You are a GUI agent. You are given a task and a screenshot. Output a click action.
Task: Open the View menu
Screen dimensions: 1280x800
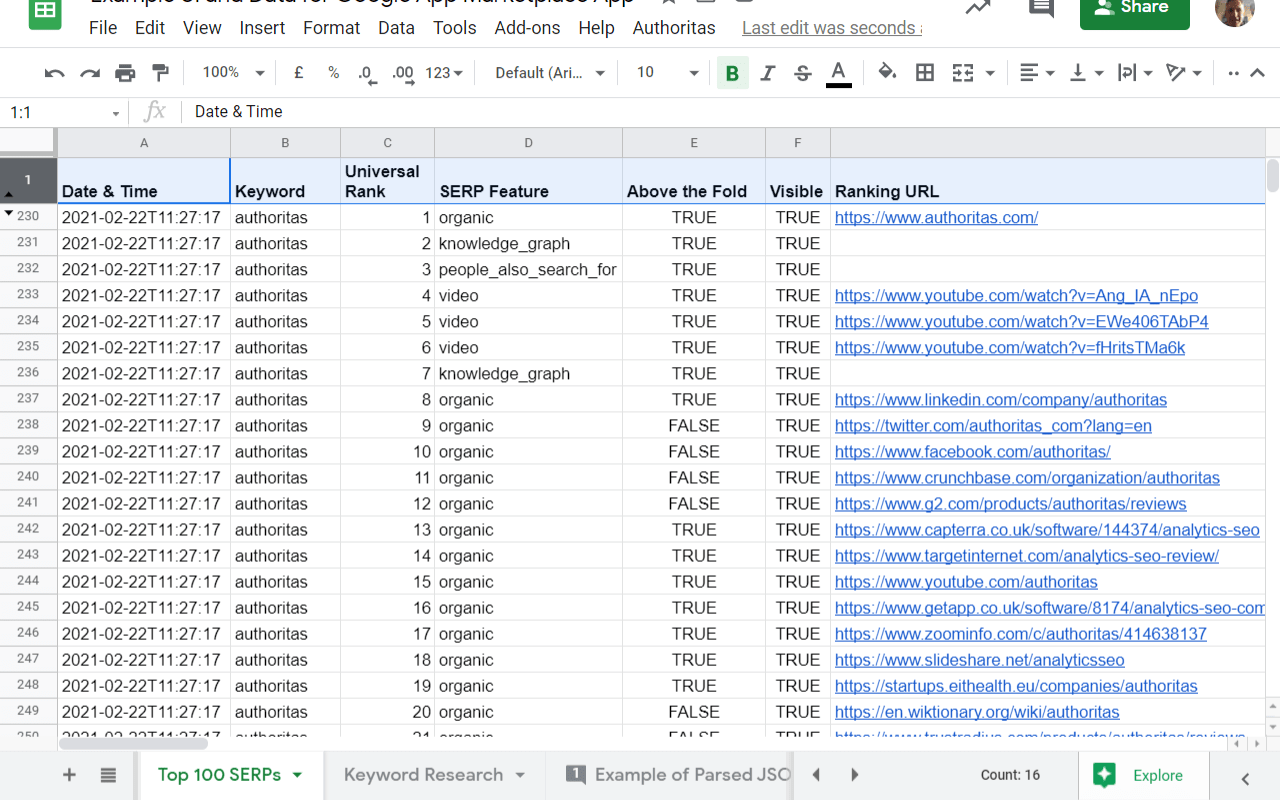pos(202,28)
